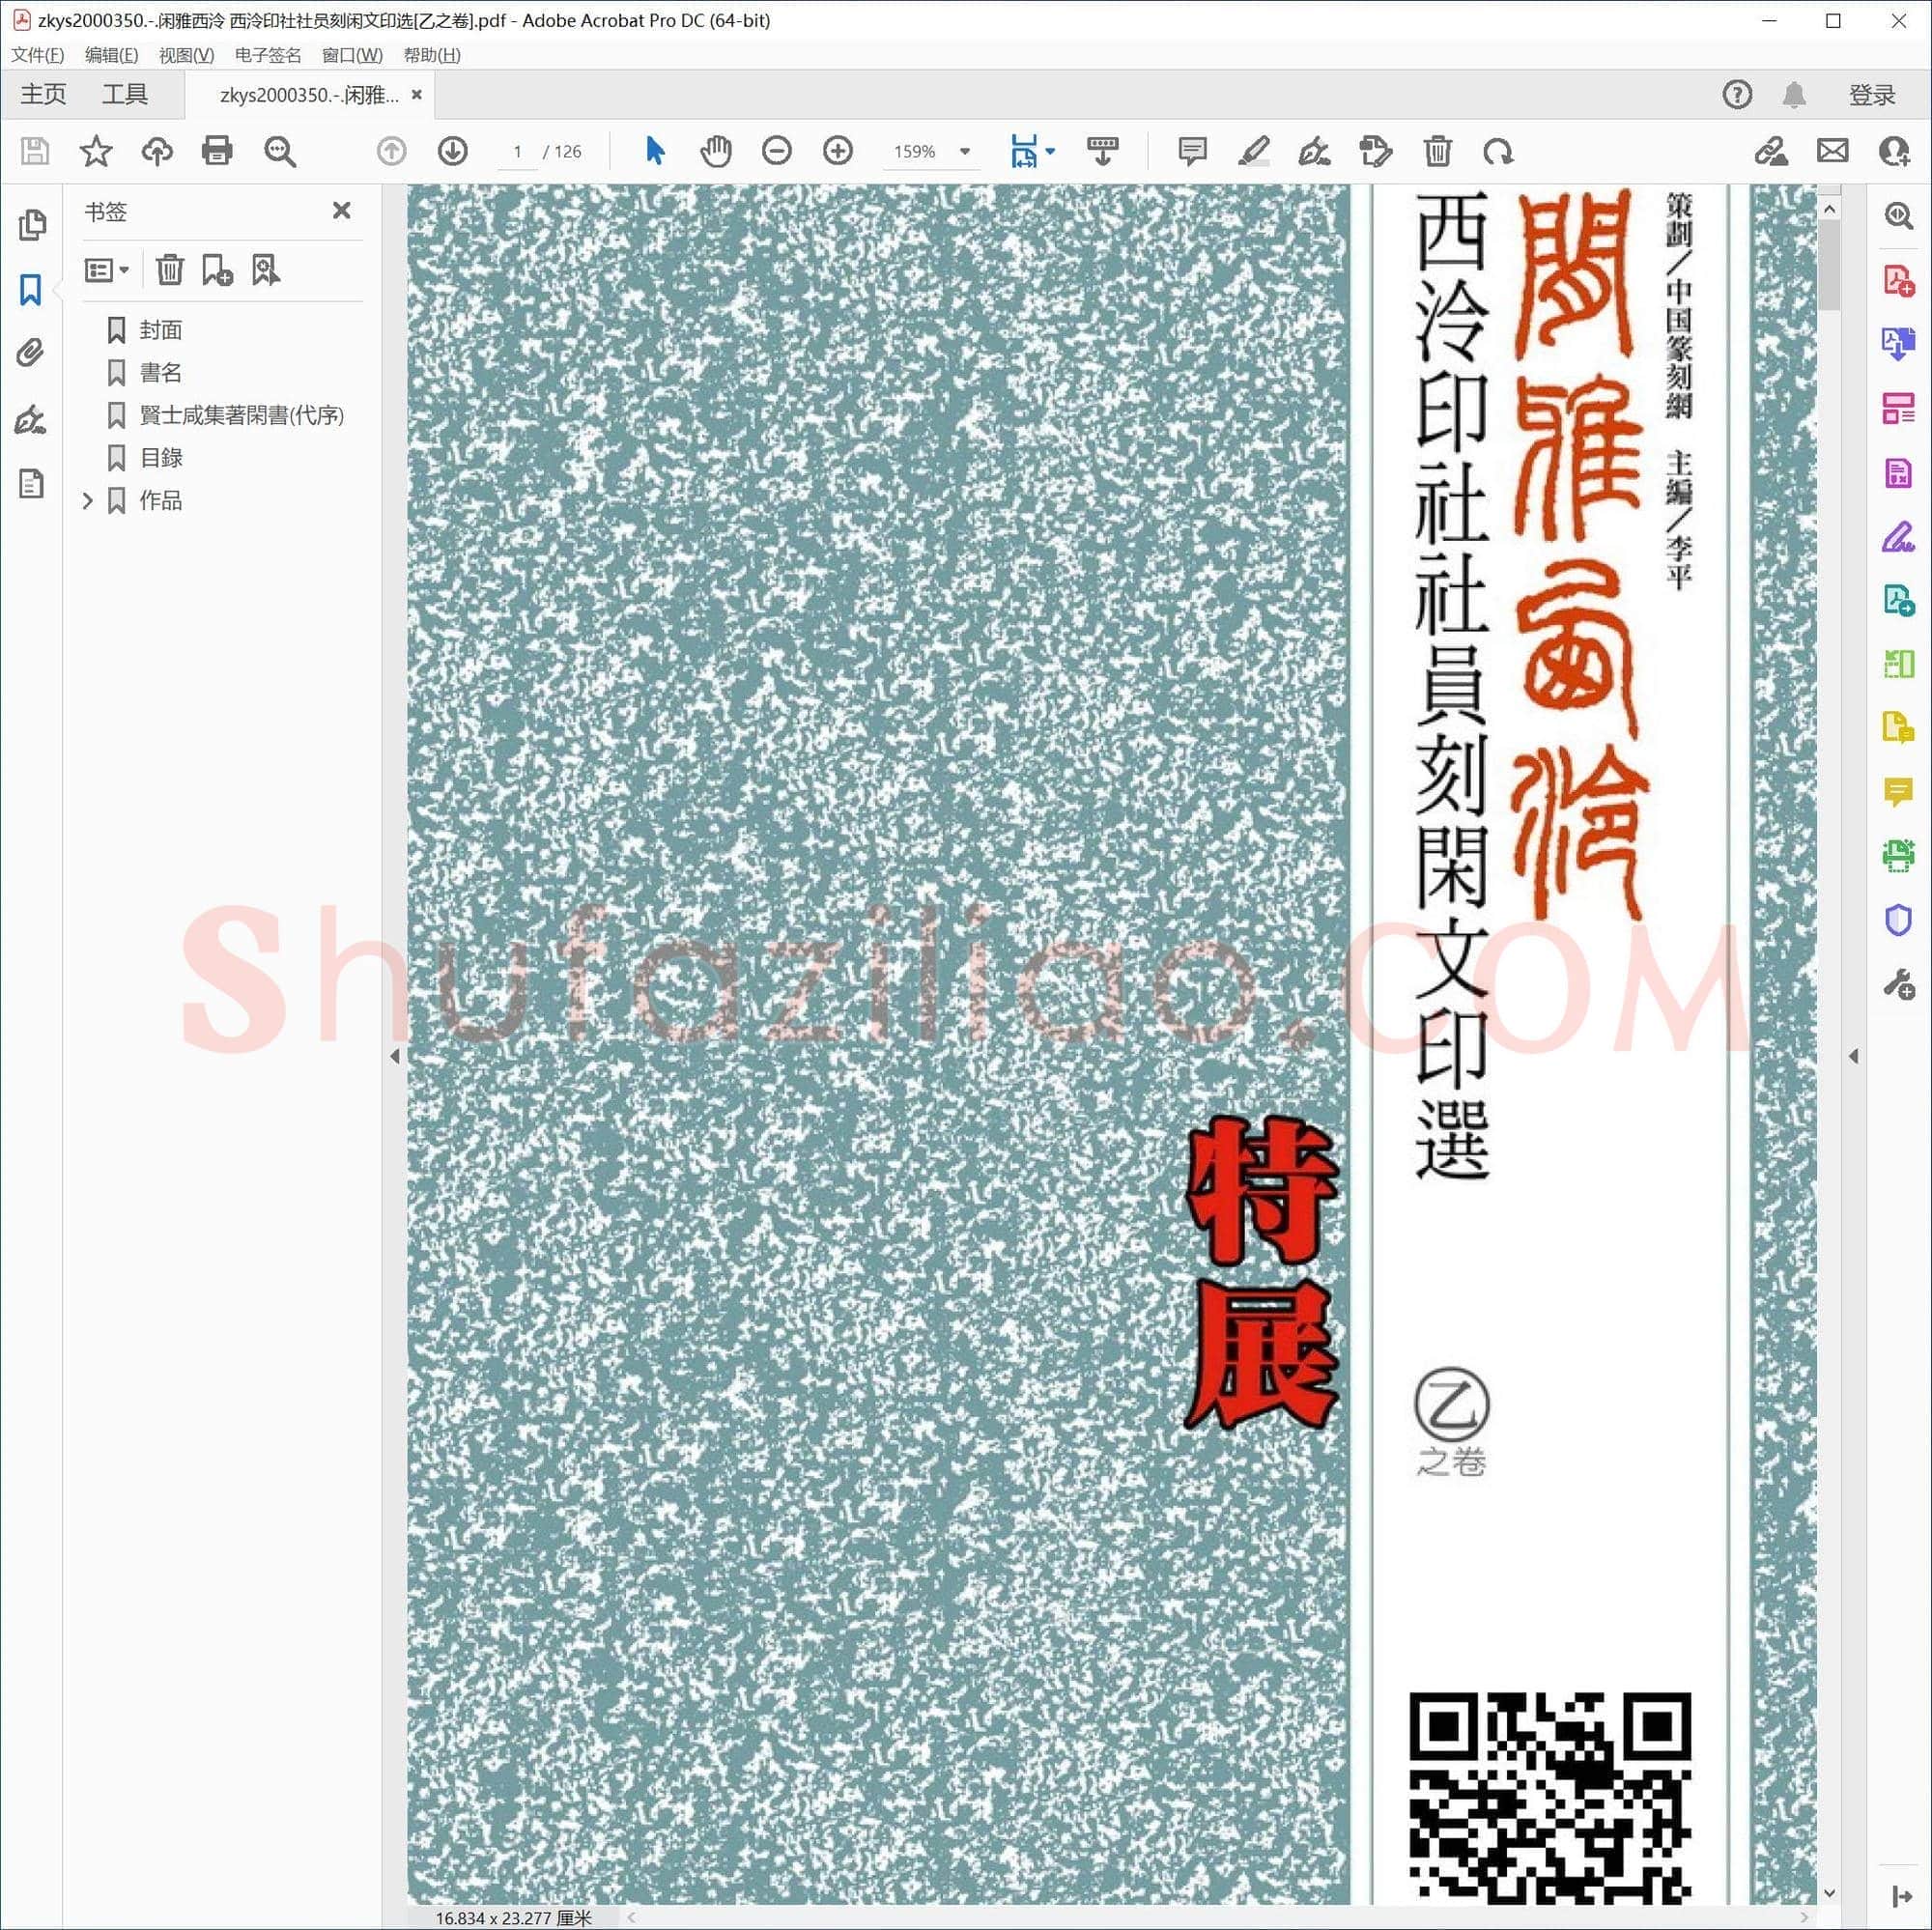Screen dimensions: 1932x1930
Task: Find current bookmark icon
Action: pos(266,270)
